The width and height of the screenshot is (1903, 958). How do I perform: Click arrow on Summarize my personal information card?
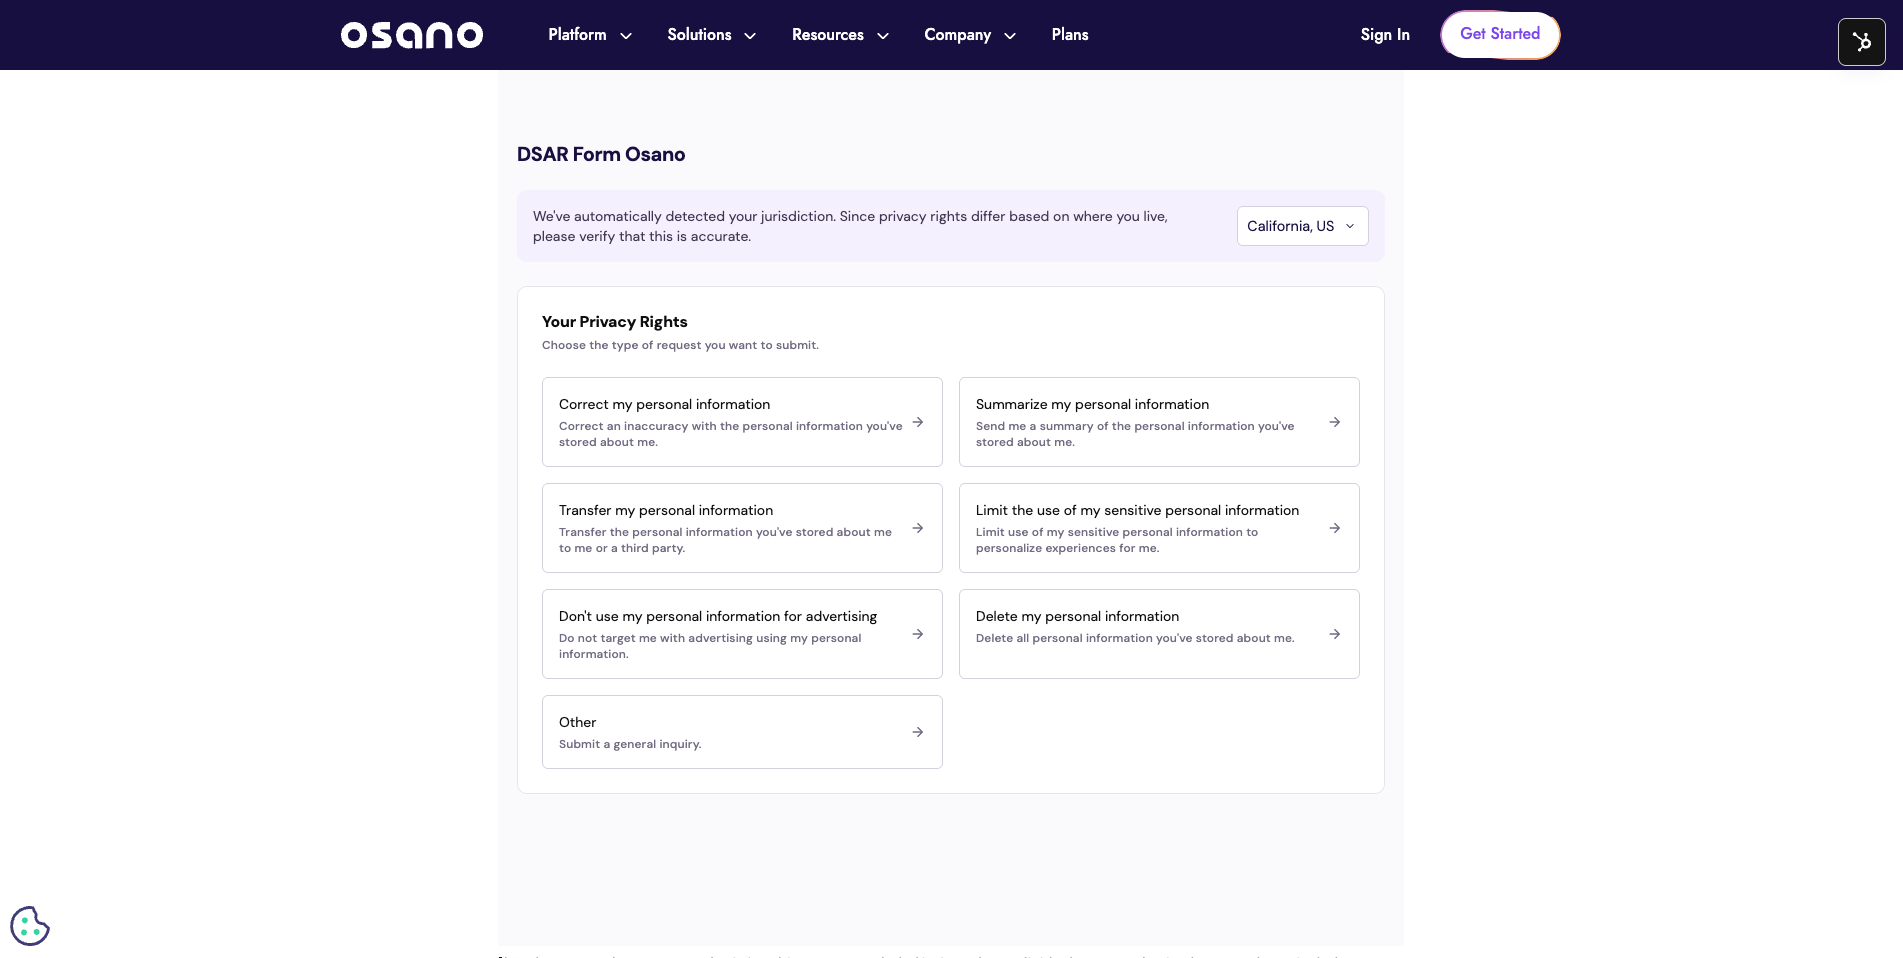pos(1334,422)
